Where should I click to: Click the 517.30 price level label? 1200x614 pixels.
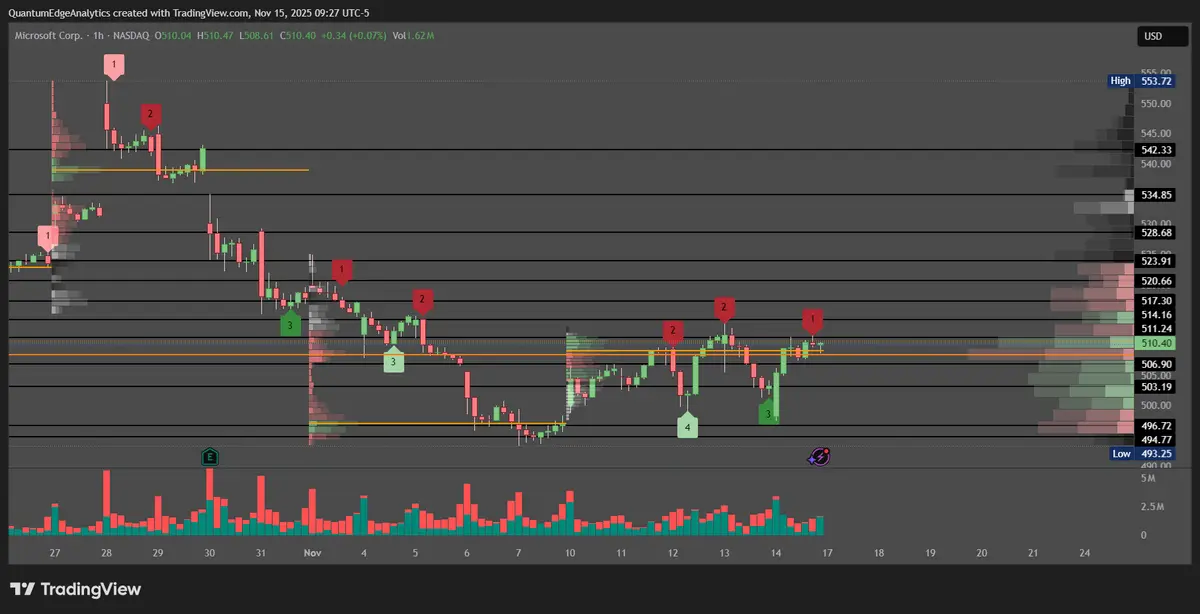(x=1156, y=301)
